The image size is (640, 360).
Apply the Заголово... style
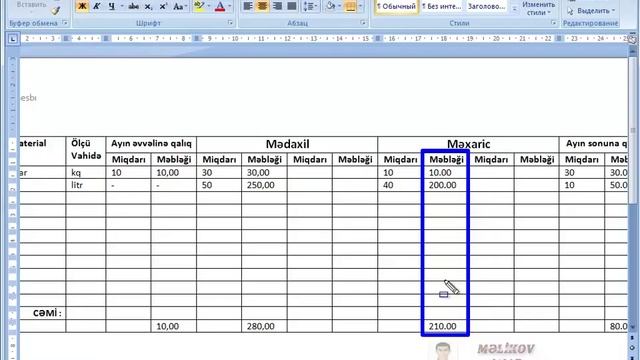pos(487,7)
